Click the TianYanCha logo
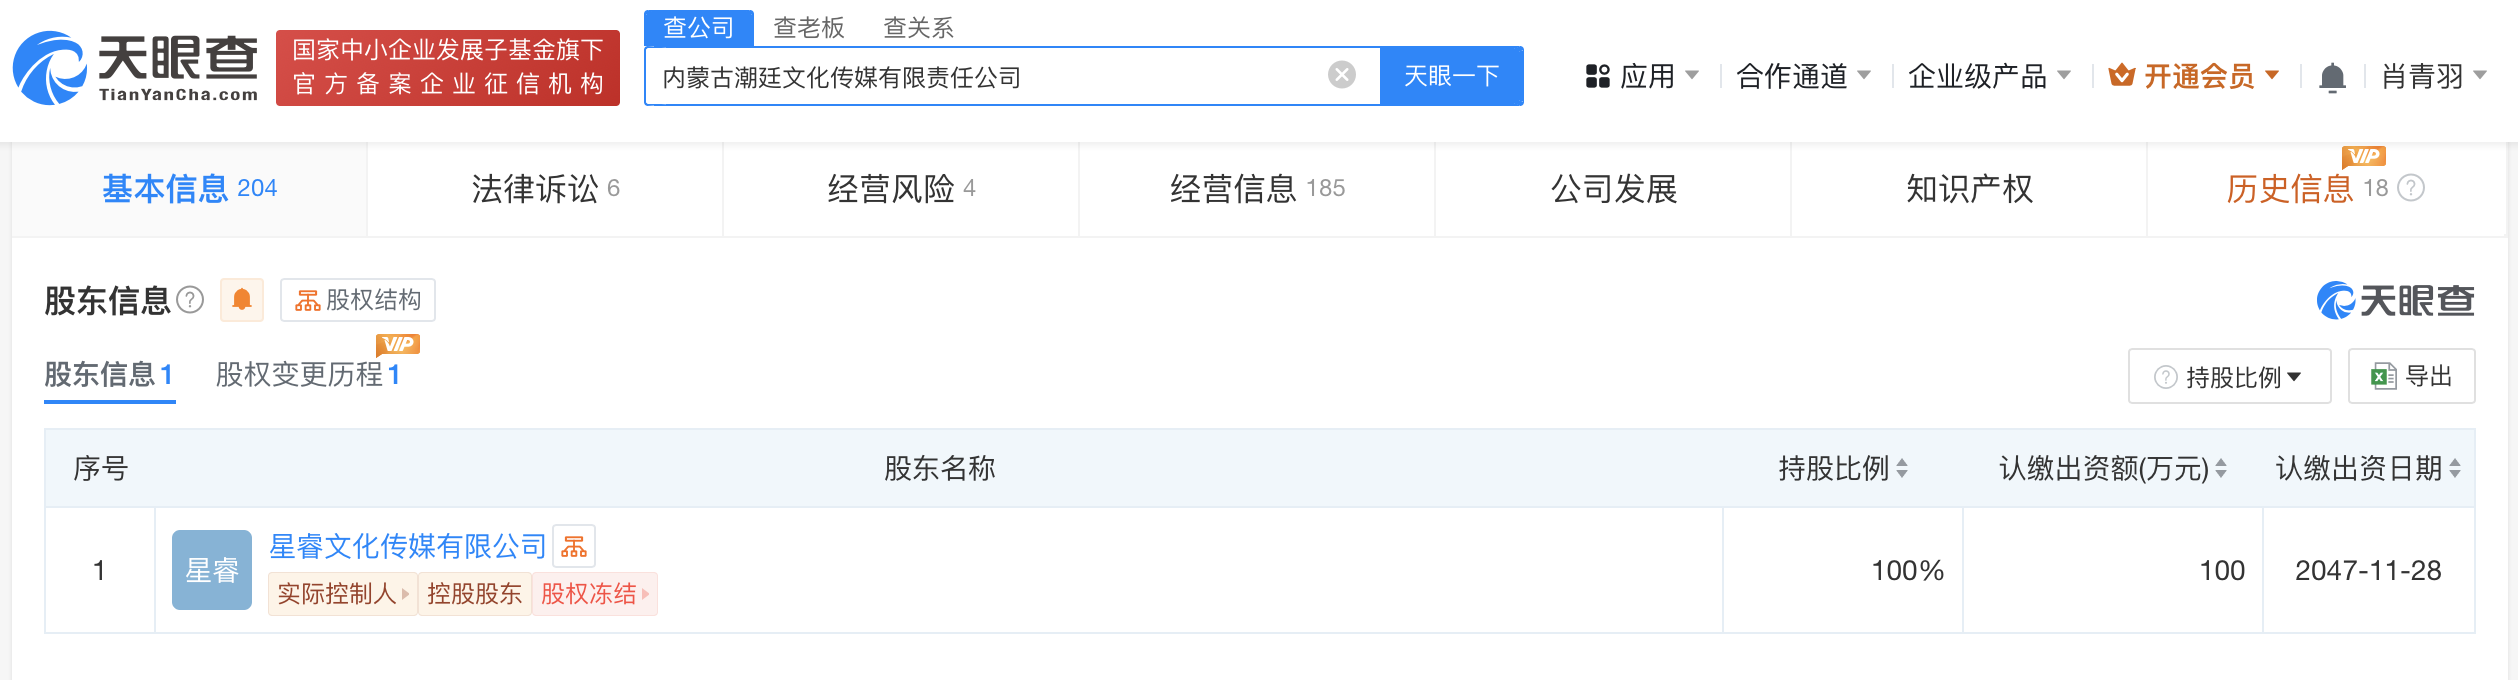This screenshot has height=680, width=2518. [x=136, y=68]
